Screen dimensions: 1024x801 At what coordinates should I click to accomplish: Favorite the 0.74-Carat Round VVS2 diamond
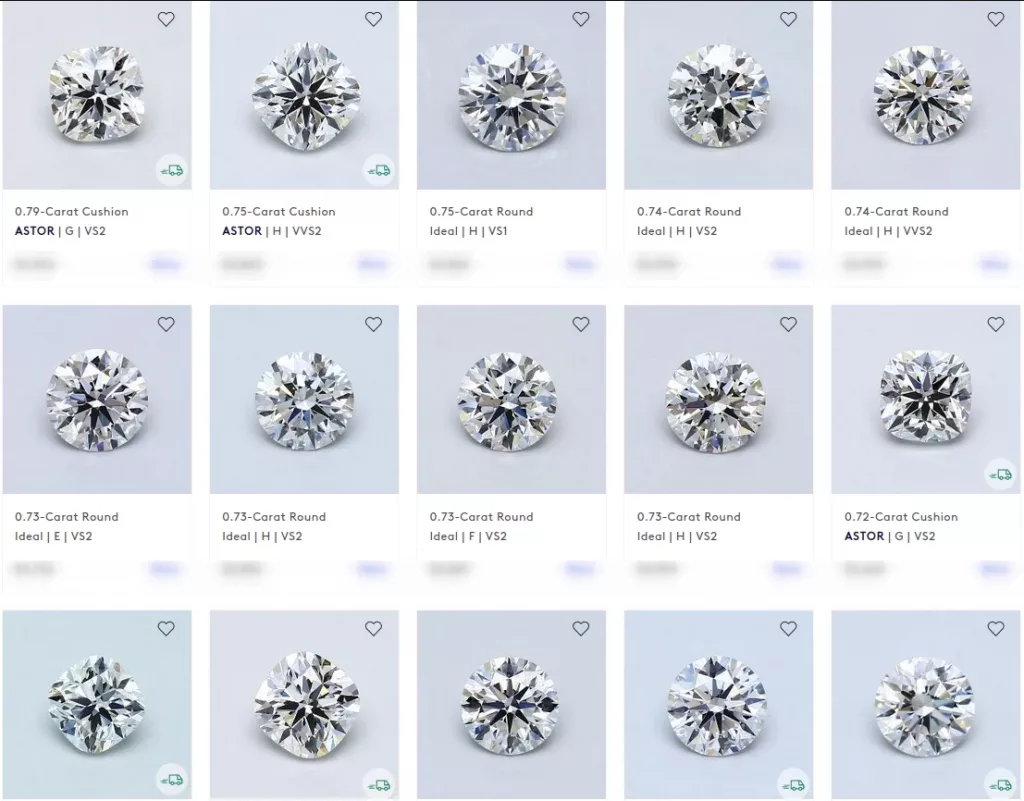[995, 20]
